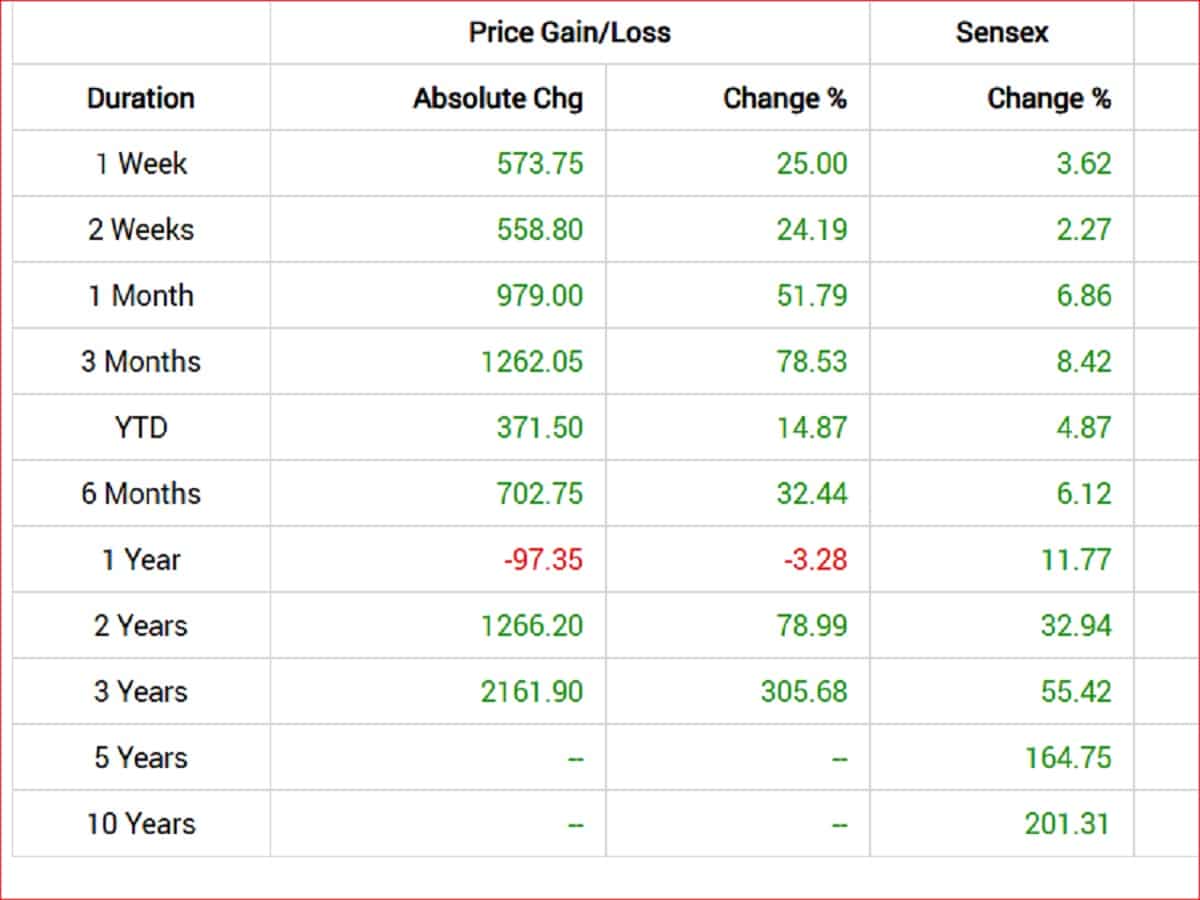Select the 1 Week duration row
1200x900 pixels.
tap(141, 164)
